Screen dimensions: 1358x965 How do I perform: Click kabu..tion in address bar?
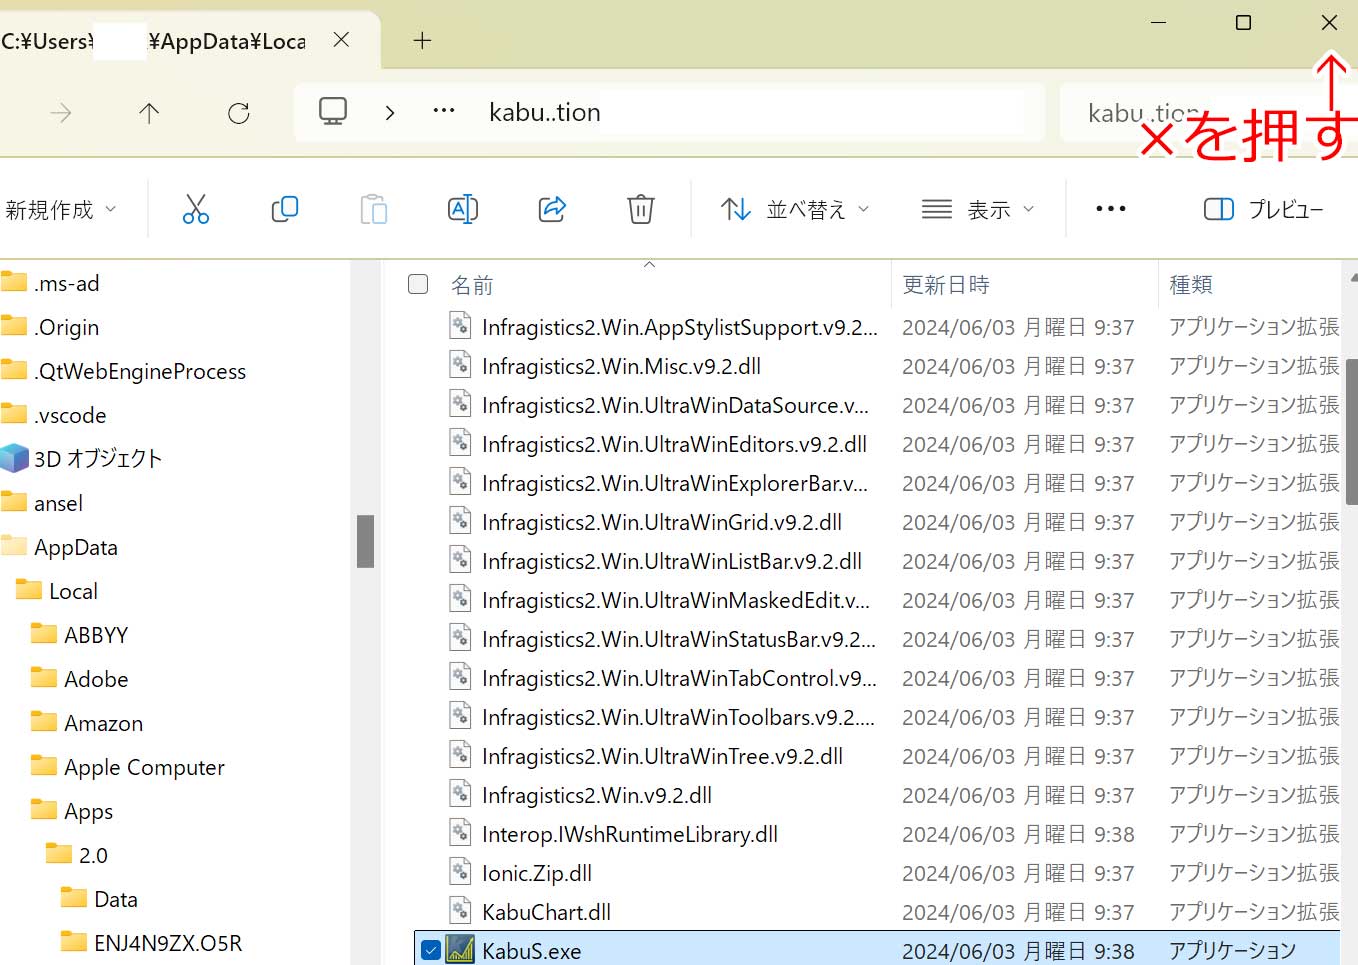point(545,113)
